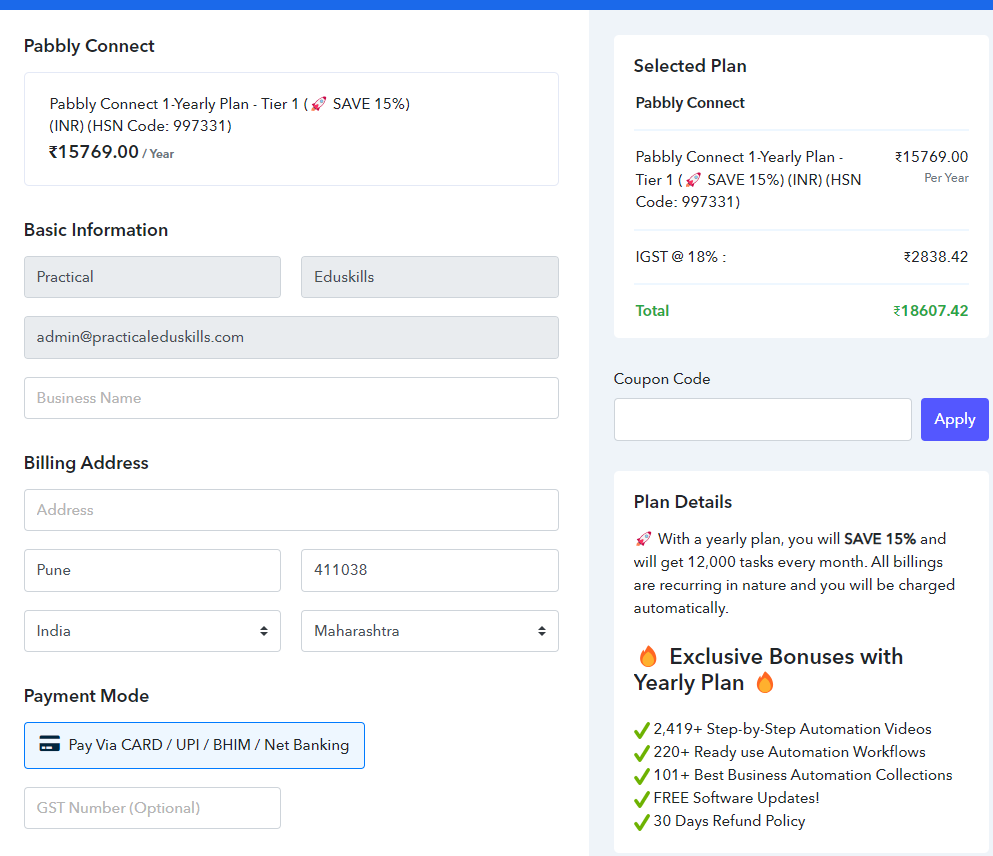Click the green Total label

(x=652, y=311)
